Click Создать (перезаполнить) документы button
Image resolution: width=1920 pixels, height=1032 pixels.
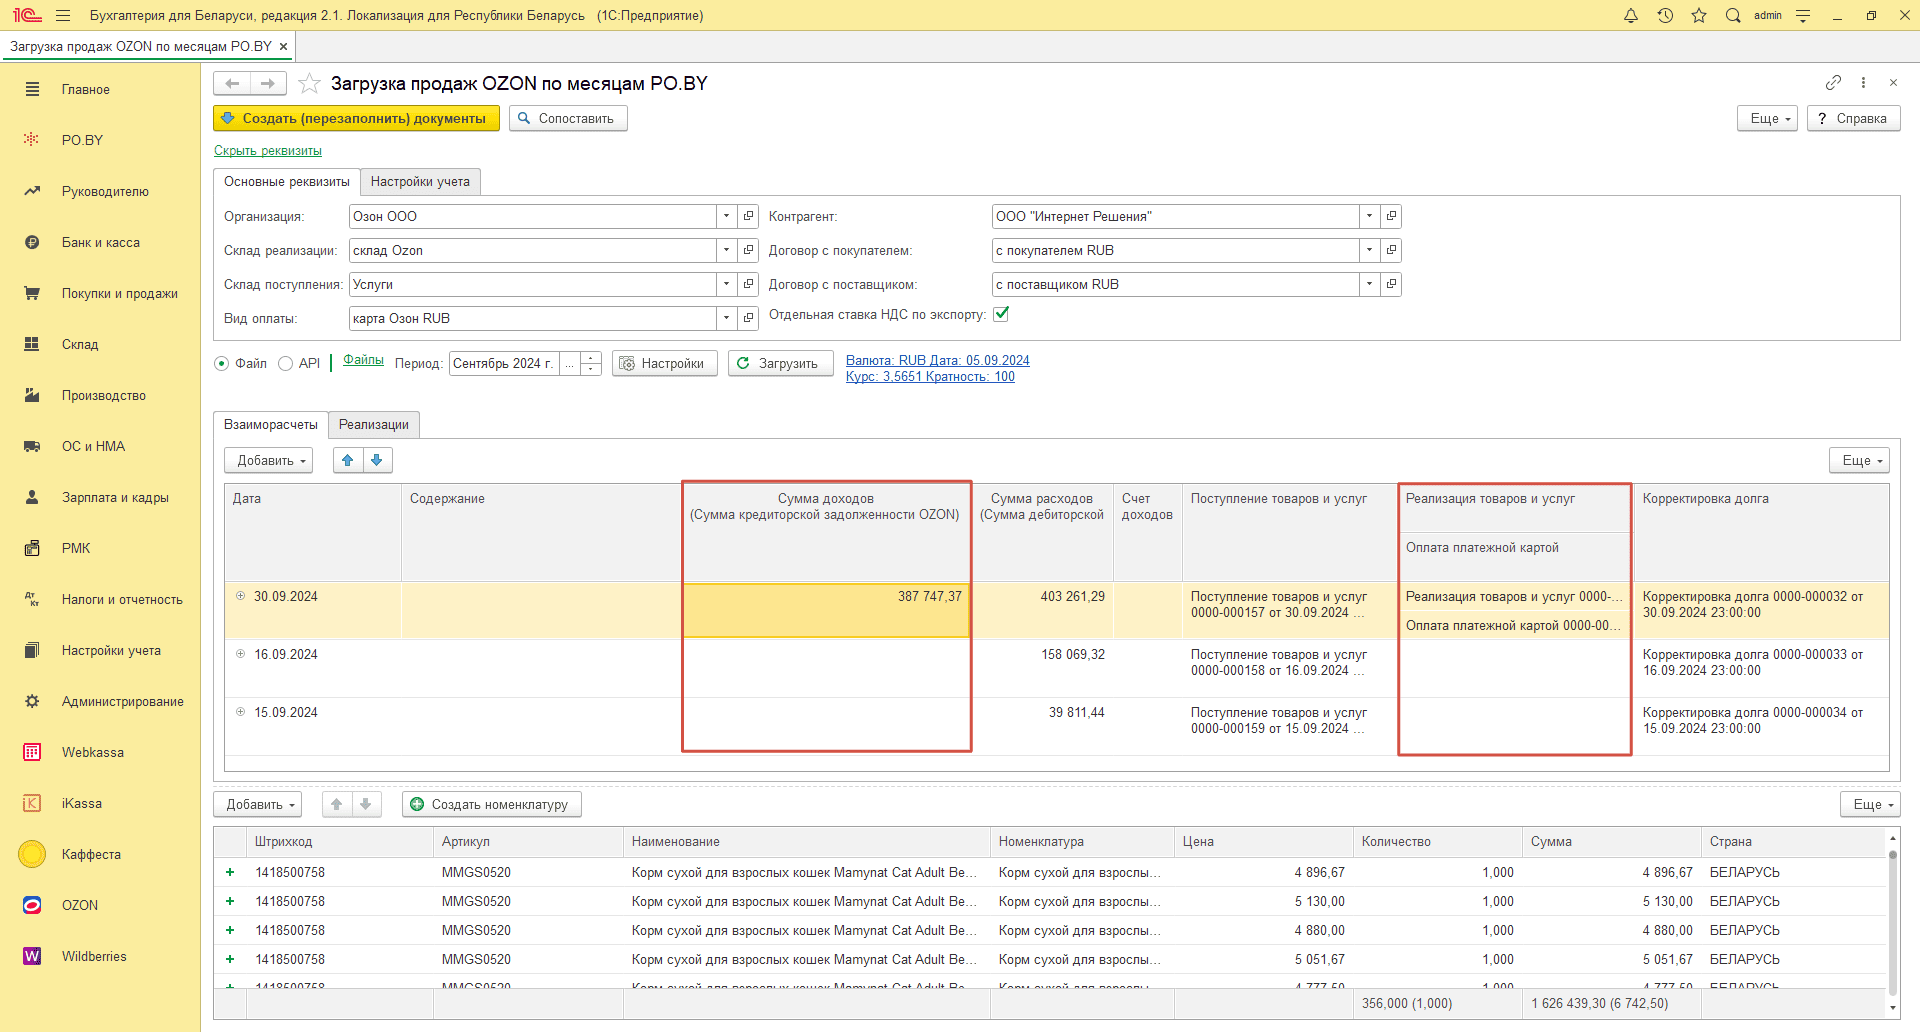(x=356, y=118)
